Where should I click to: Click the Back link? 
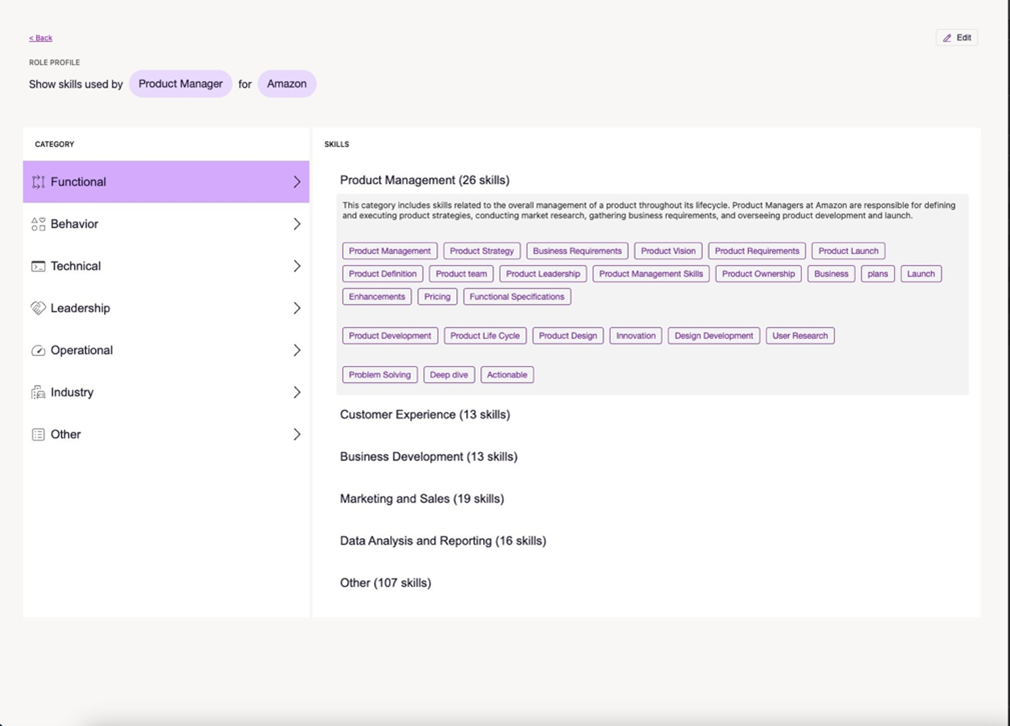pos(40,37)
